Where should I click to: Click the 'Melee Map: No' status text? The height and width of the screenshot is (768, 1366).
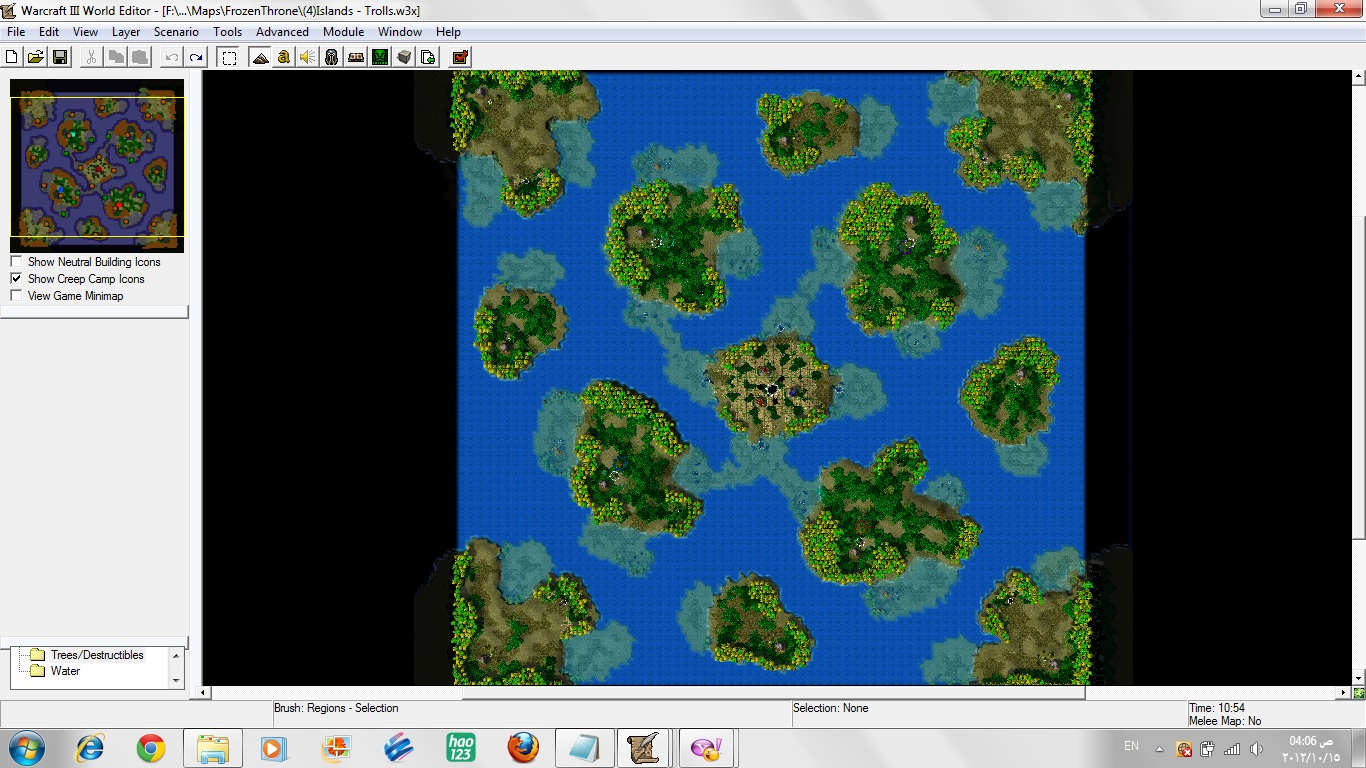coord(1225,721)
